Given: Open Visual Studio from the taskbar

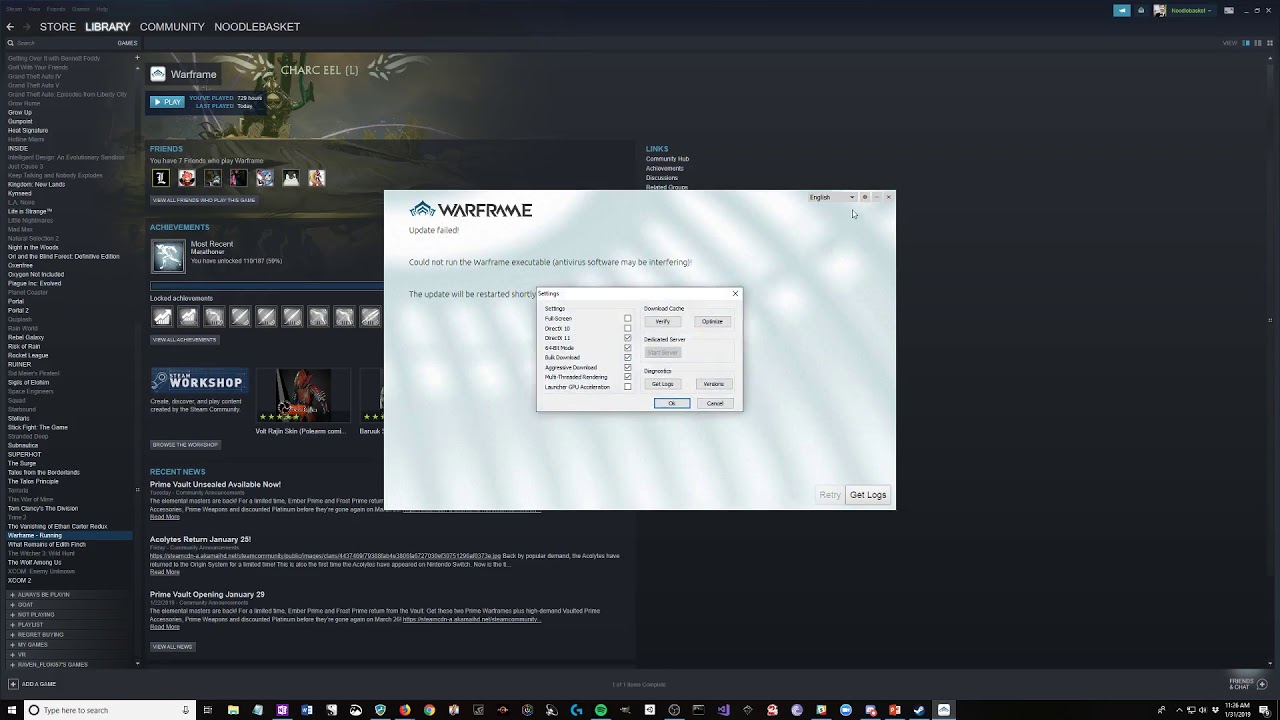Looking at the screenshot, I should click(x=723, y=710).
